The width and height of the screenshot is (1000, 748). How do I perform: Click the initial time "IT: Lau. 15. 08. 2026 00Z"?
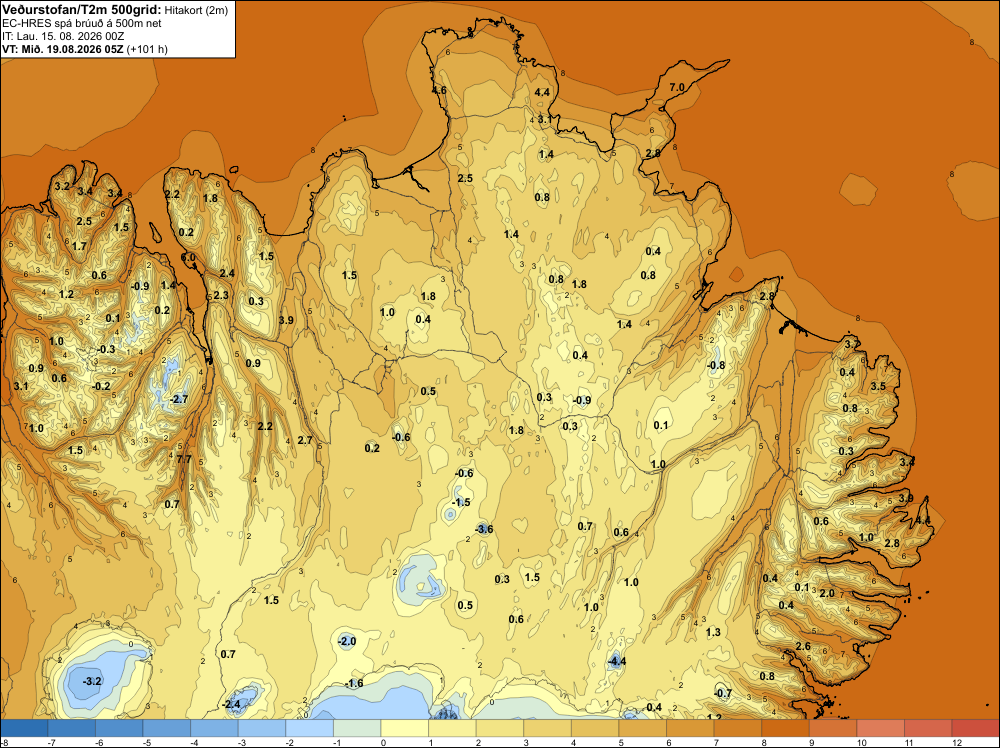[62, 36]
